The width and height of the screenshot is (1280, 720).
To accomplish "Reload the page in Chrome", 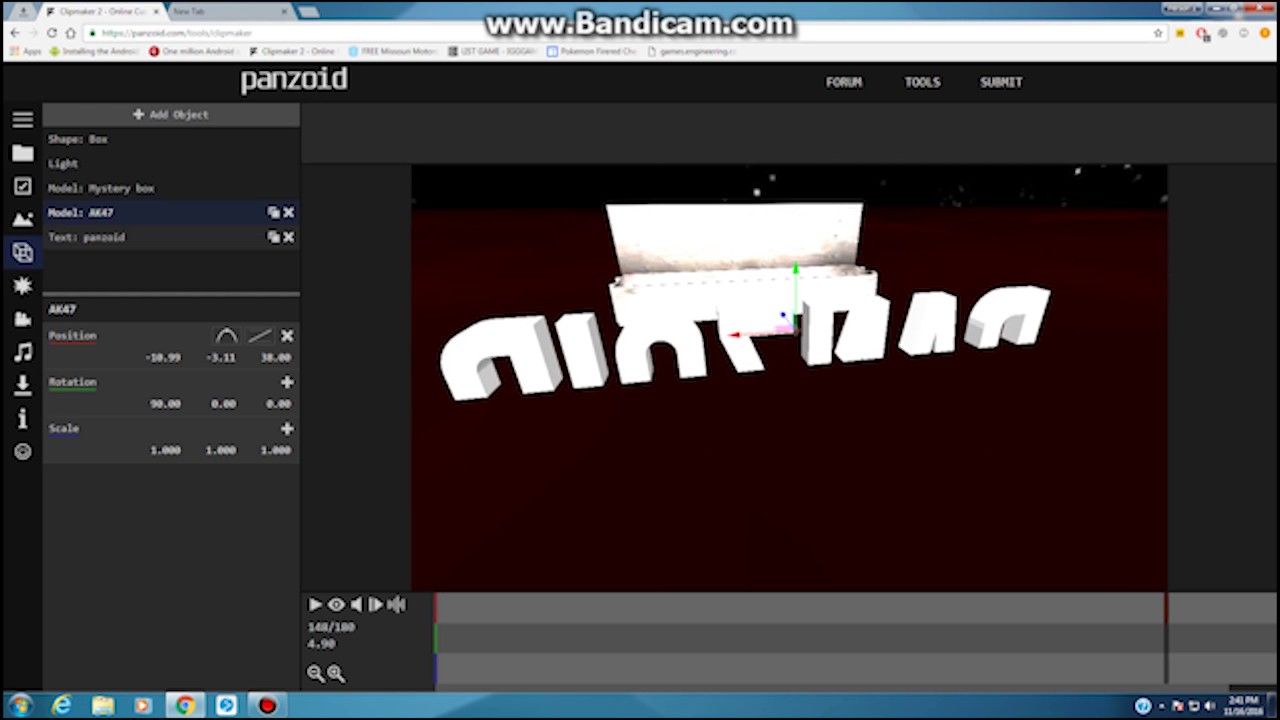I will [x=51, y=33].
